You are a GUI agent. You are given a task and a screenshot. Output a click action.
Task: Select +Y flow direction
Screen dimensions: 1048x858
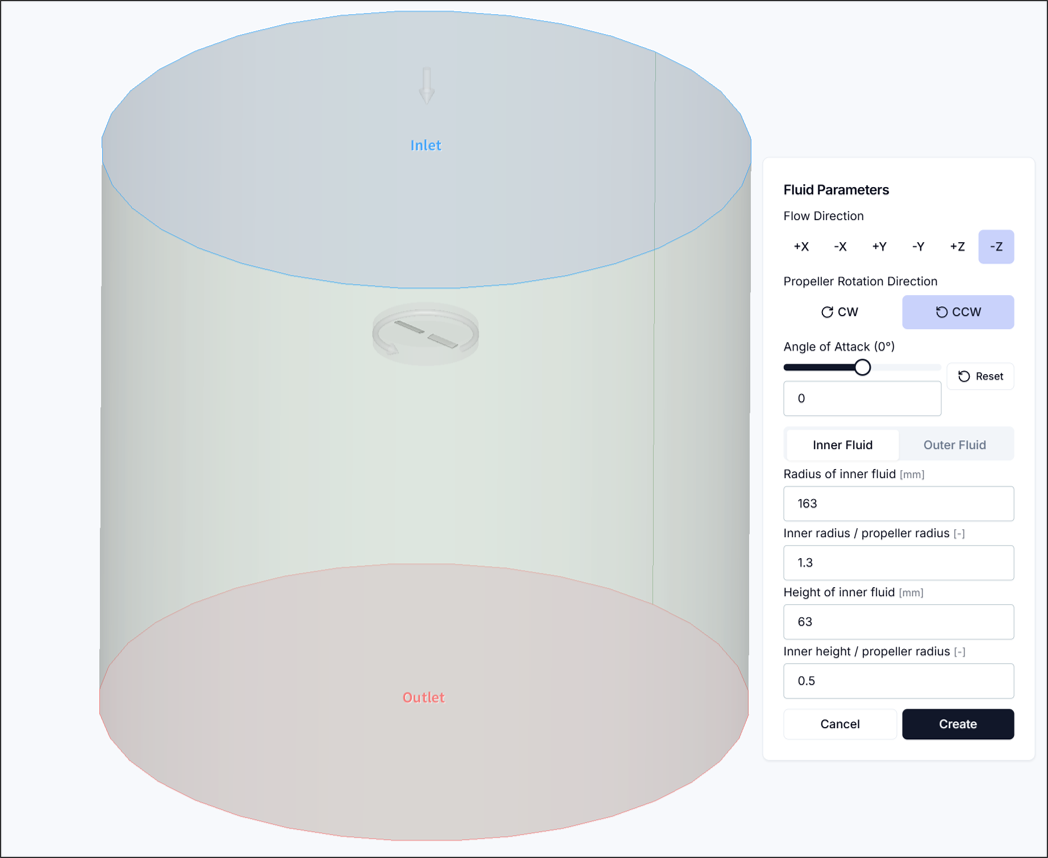879,247
